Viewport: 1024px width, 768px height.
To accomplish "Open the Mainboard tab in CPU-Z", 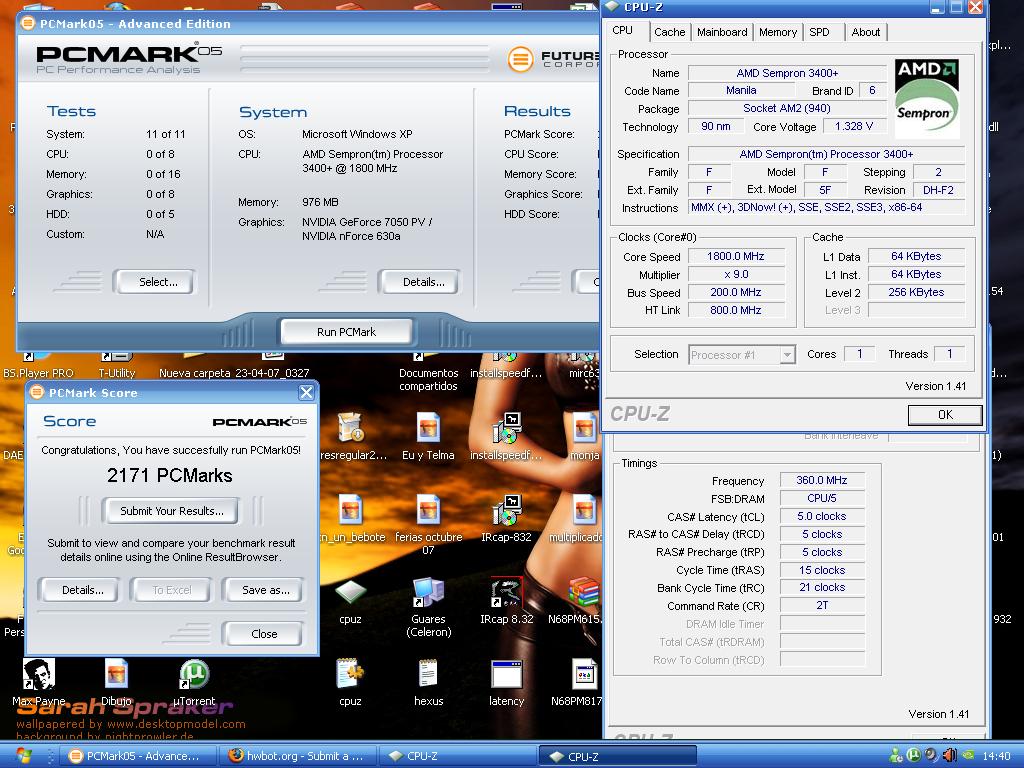I will (x=722, y=32).
